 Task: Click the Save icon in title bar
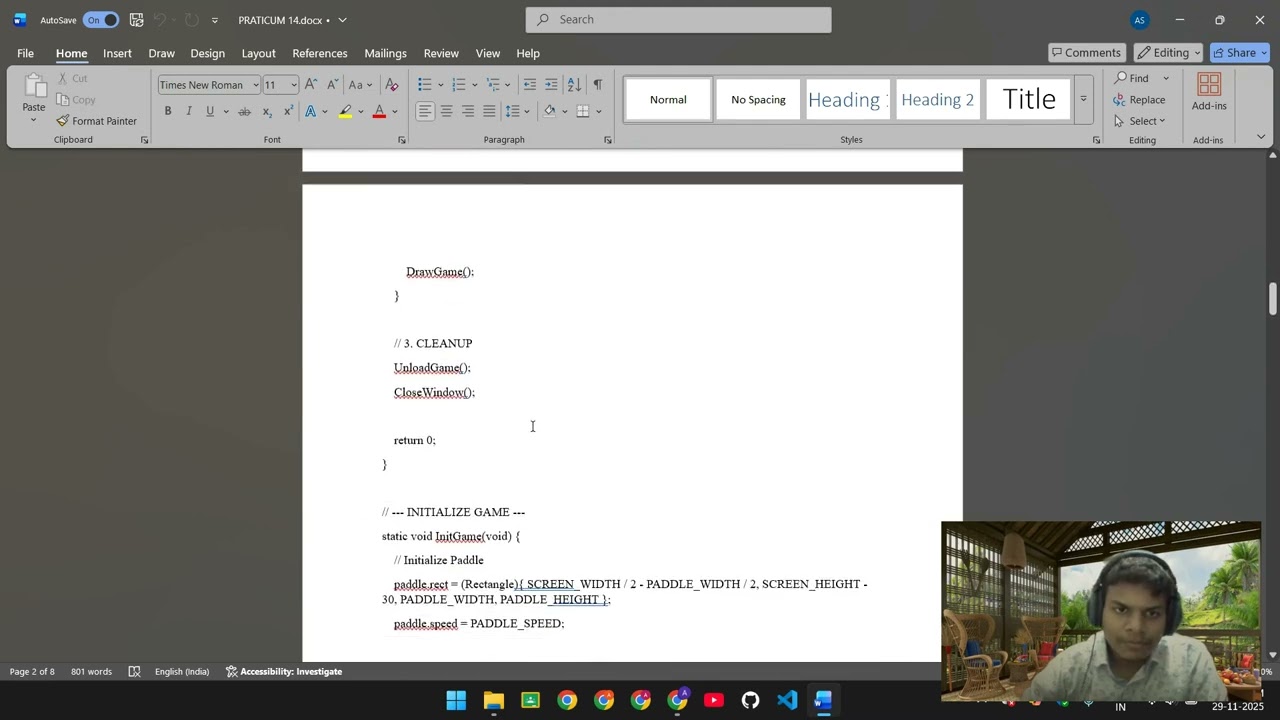point(136,20)
